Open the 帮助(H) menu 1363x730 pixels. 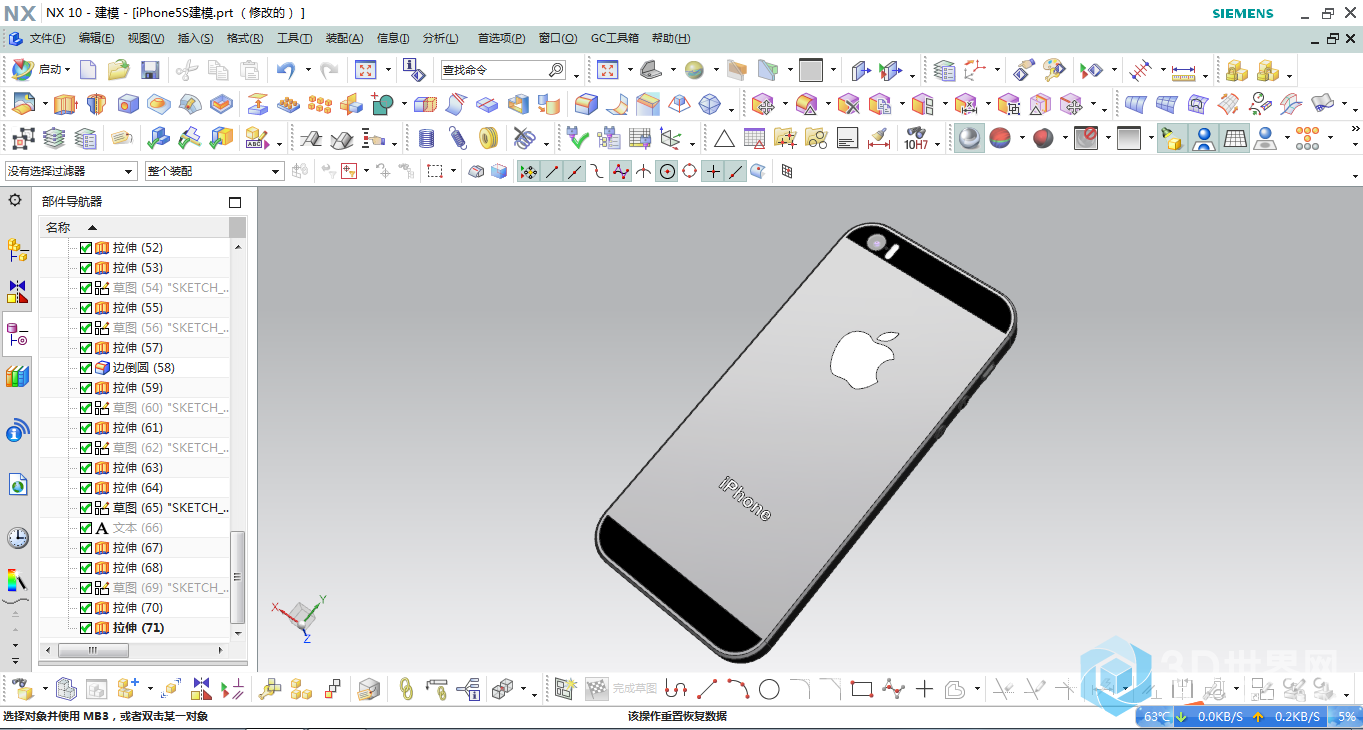(671, 38)
